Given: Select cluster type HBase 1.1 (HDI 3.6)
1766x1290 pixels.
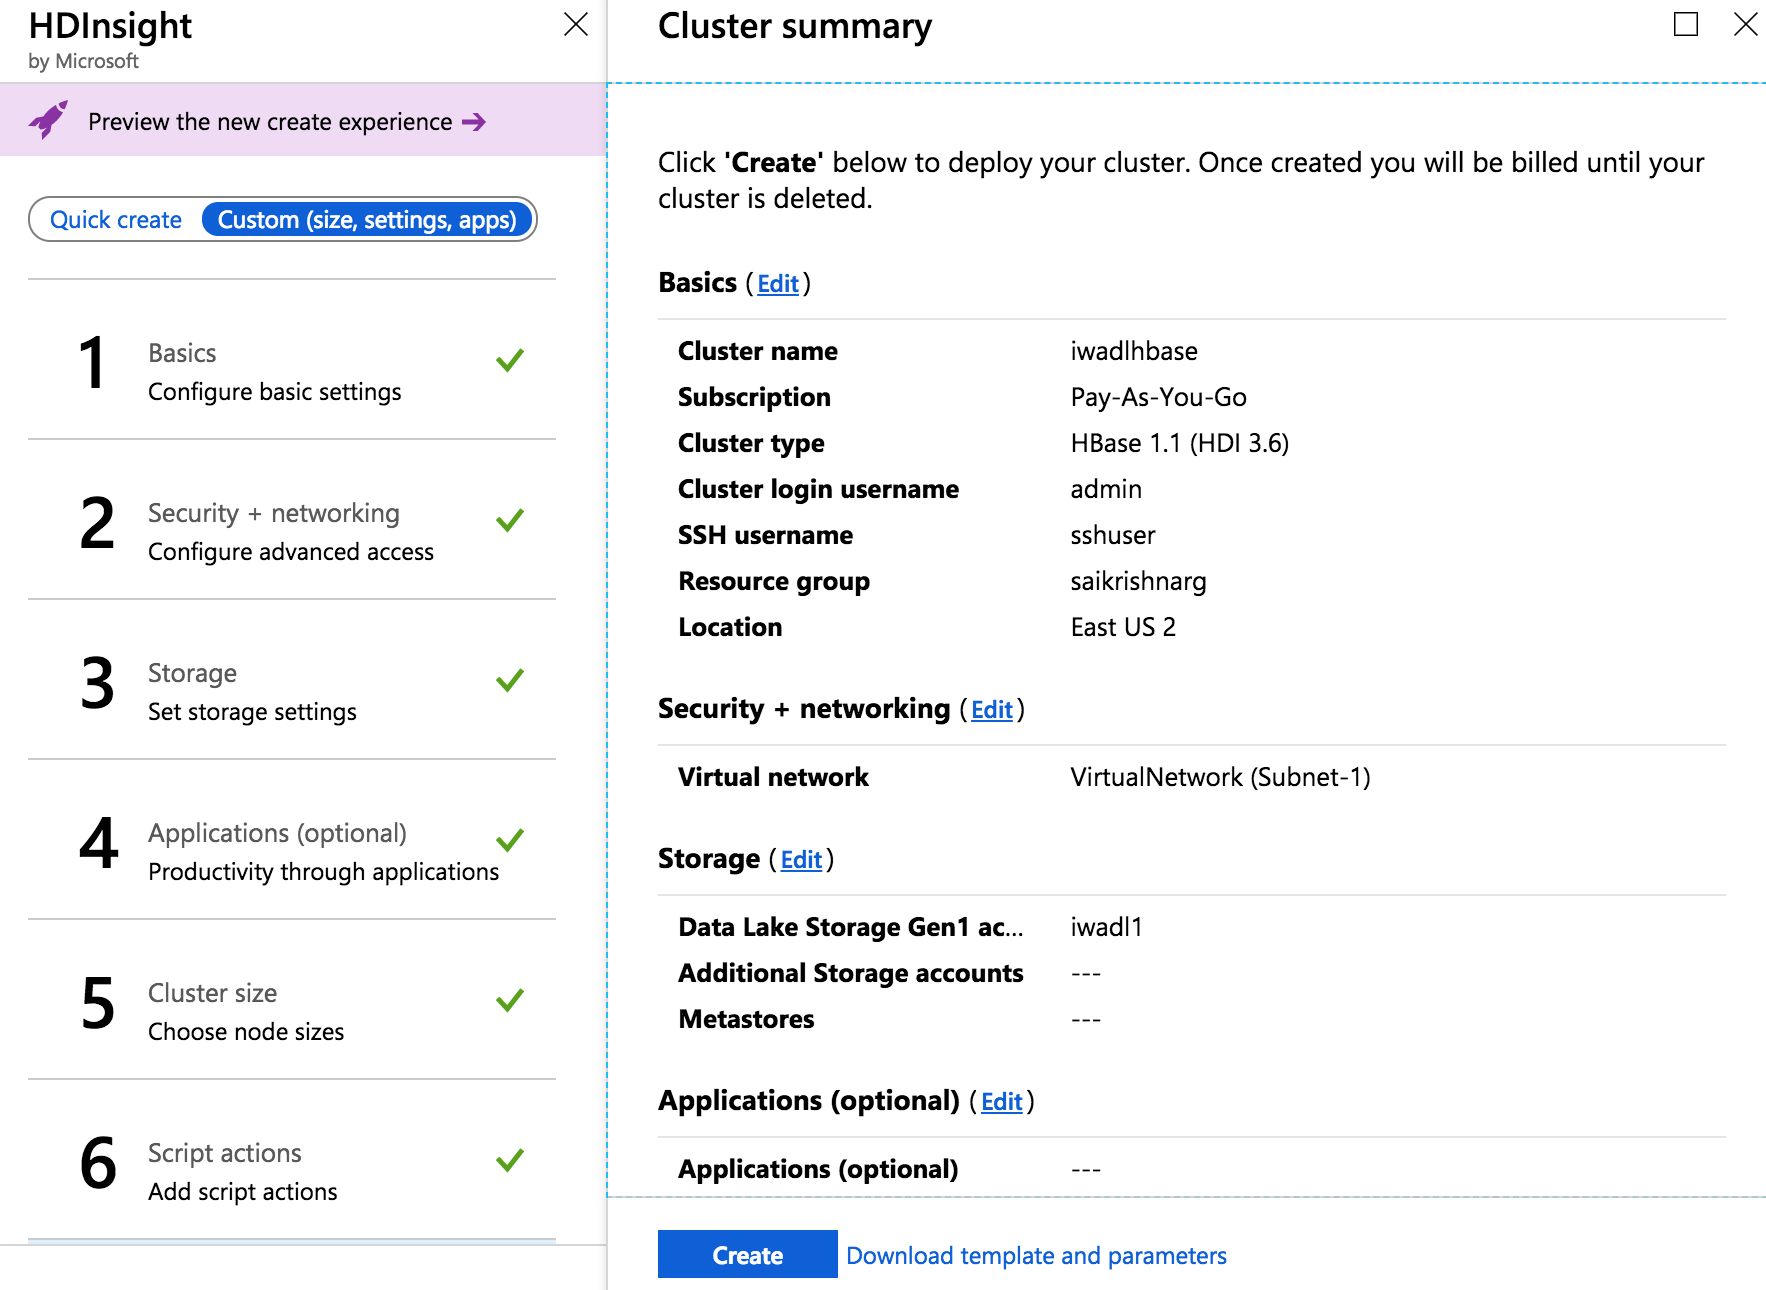Looking at the screenshot, I should coord(1180,443).
